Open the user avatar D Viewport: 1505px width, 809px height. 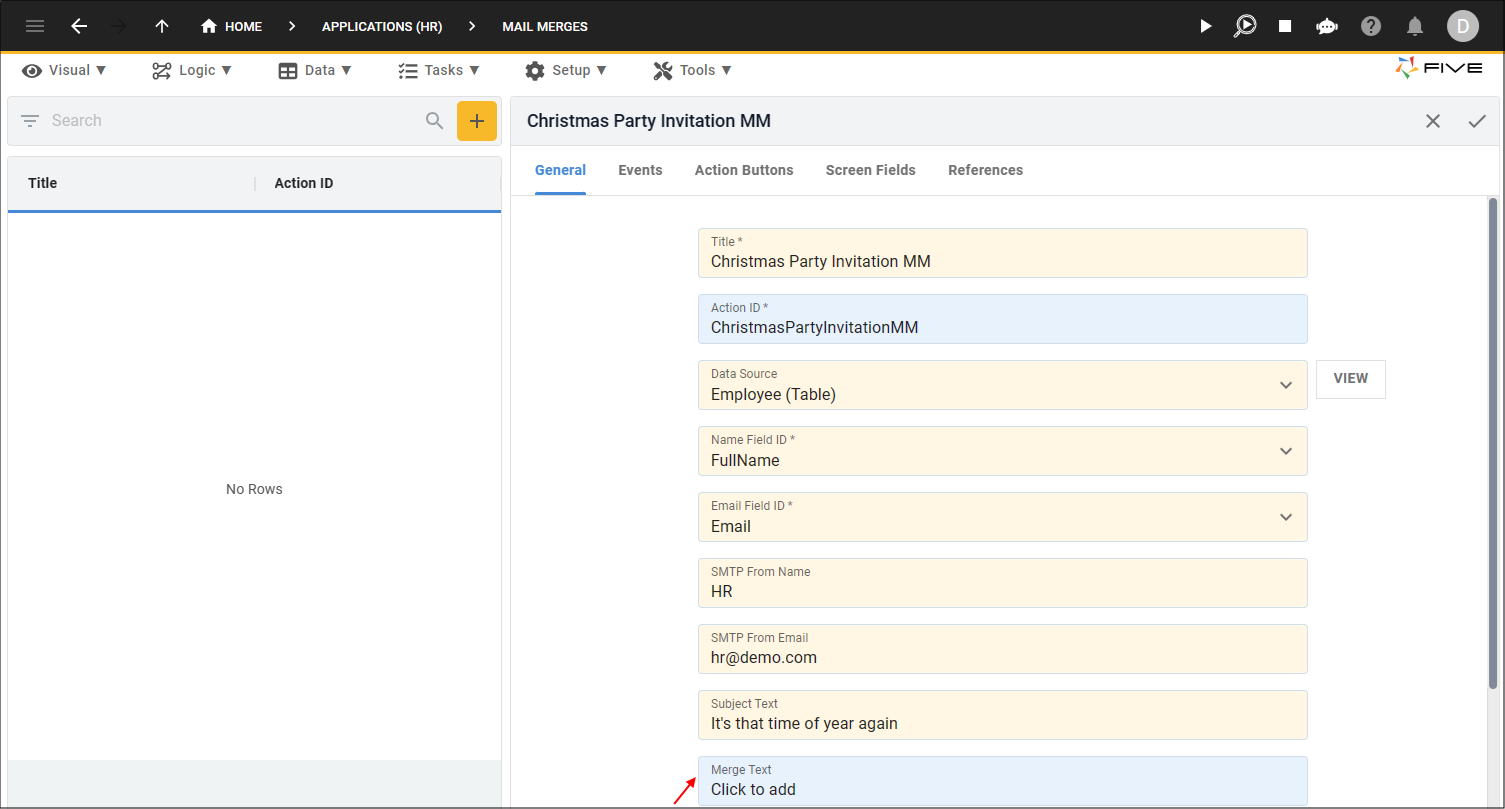(1462, 26)
